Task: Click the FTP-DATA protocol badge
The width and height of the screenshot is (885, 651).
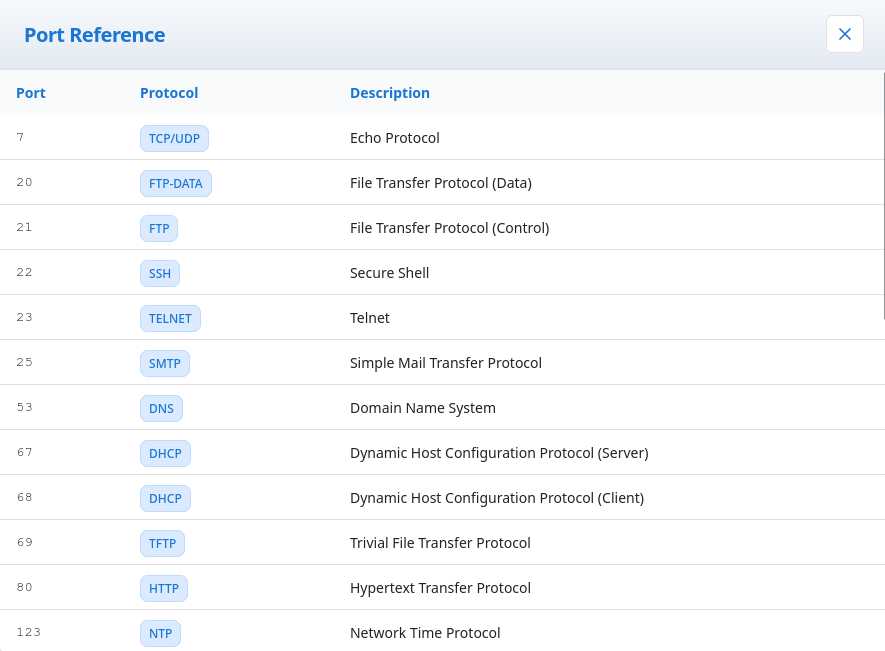Action: 175,184
